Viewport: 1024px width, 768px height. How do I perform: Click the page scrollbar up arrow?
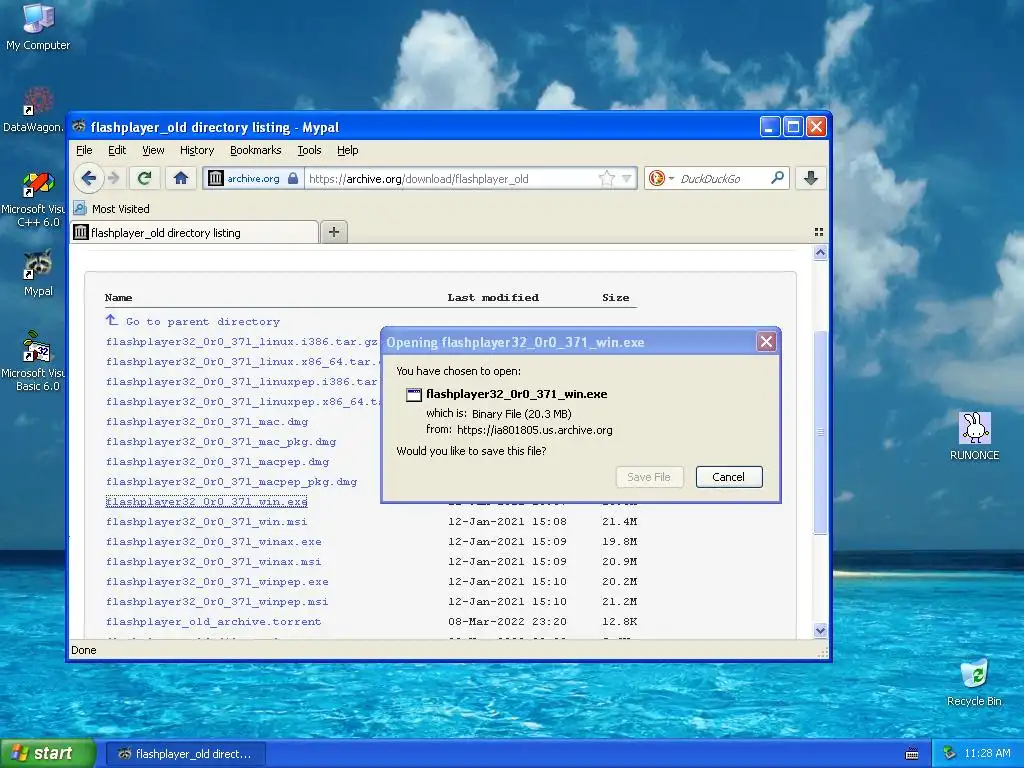coord(820,253)
